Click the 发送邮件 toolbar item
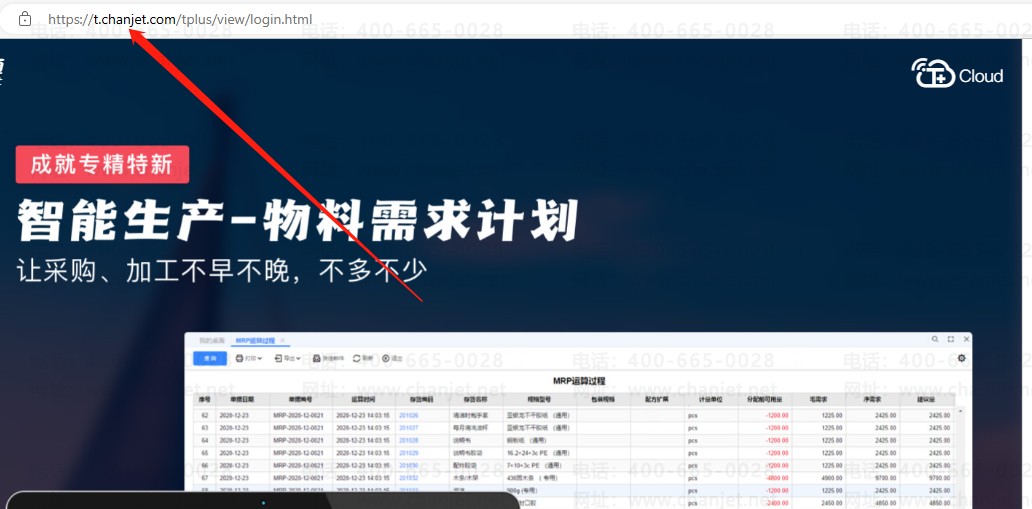Viewport: 1032px width, 509px height. click(328, 358)
